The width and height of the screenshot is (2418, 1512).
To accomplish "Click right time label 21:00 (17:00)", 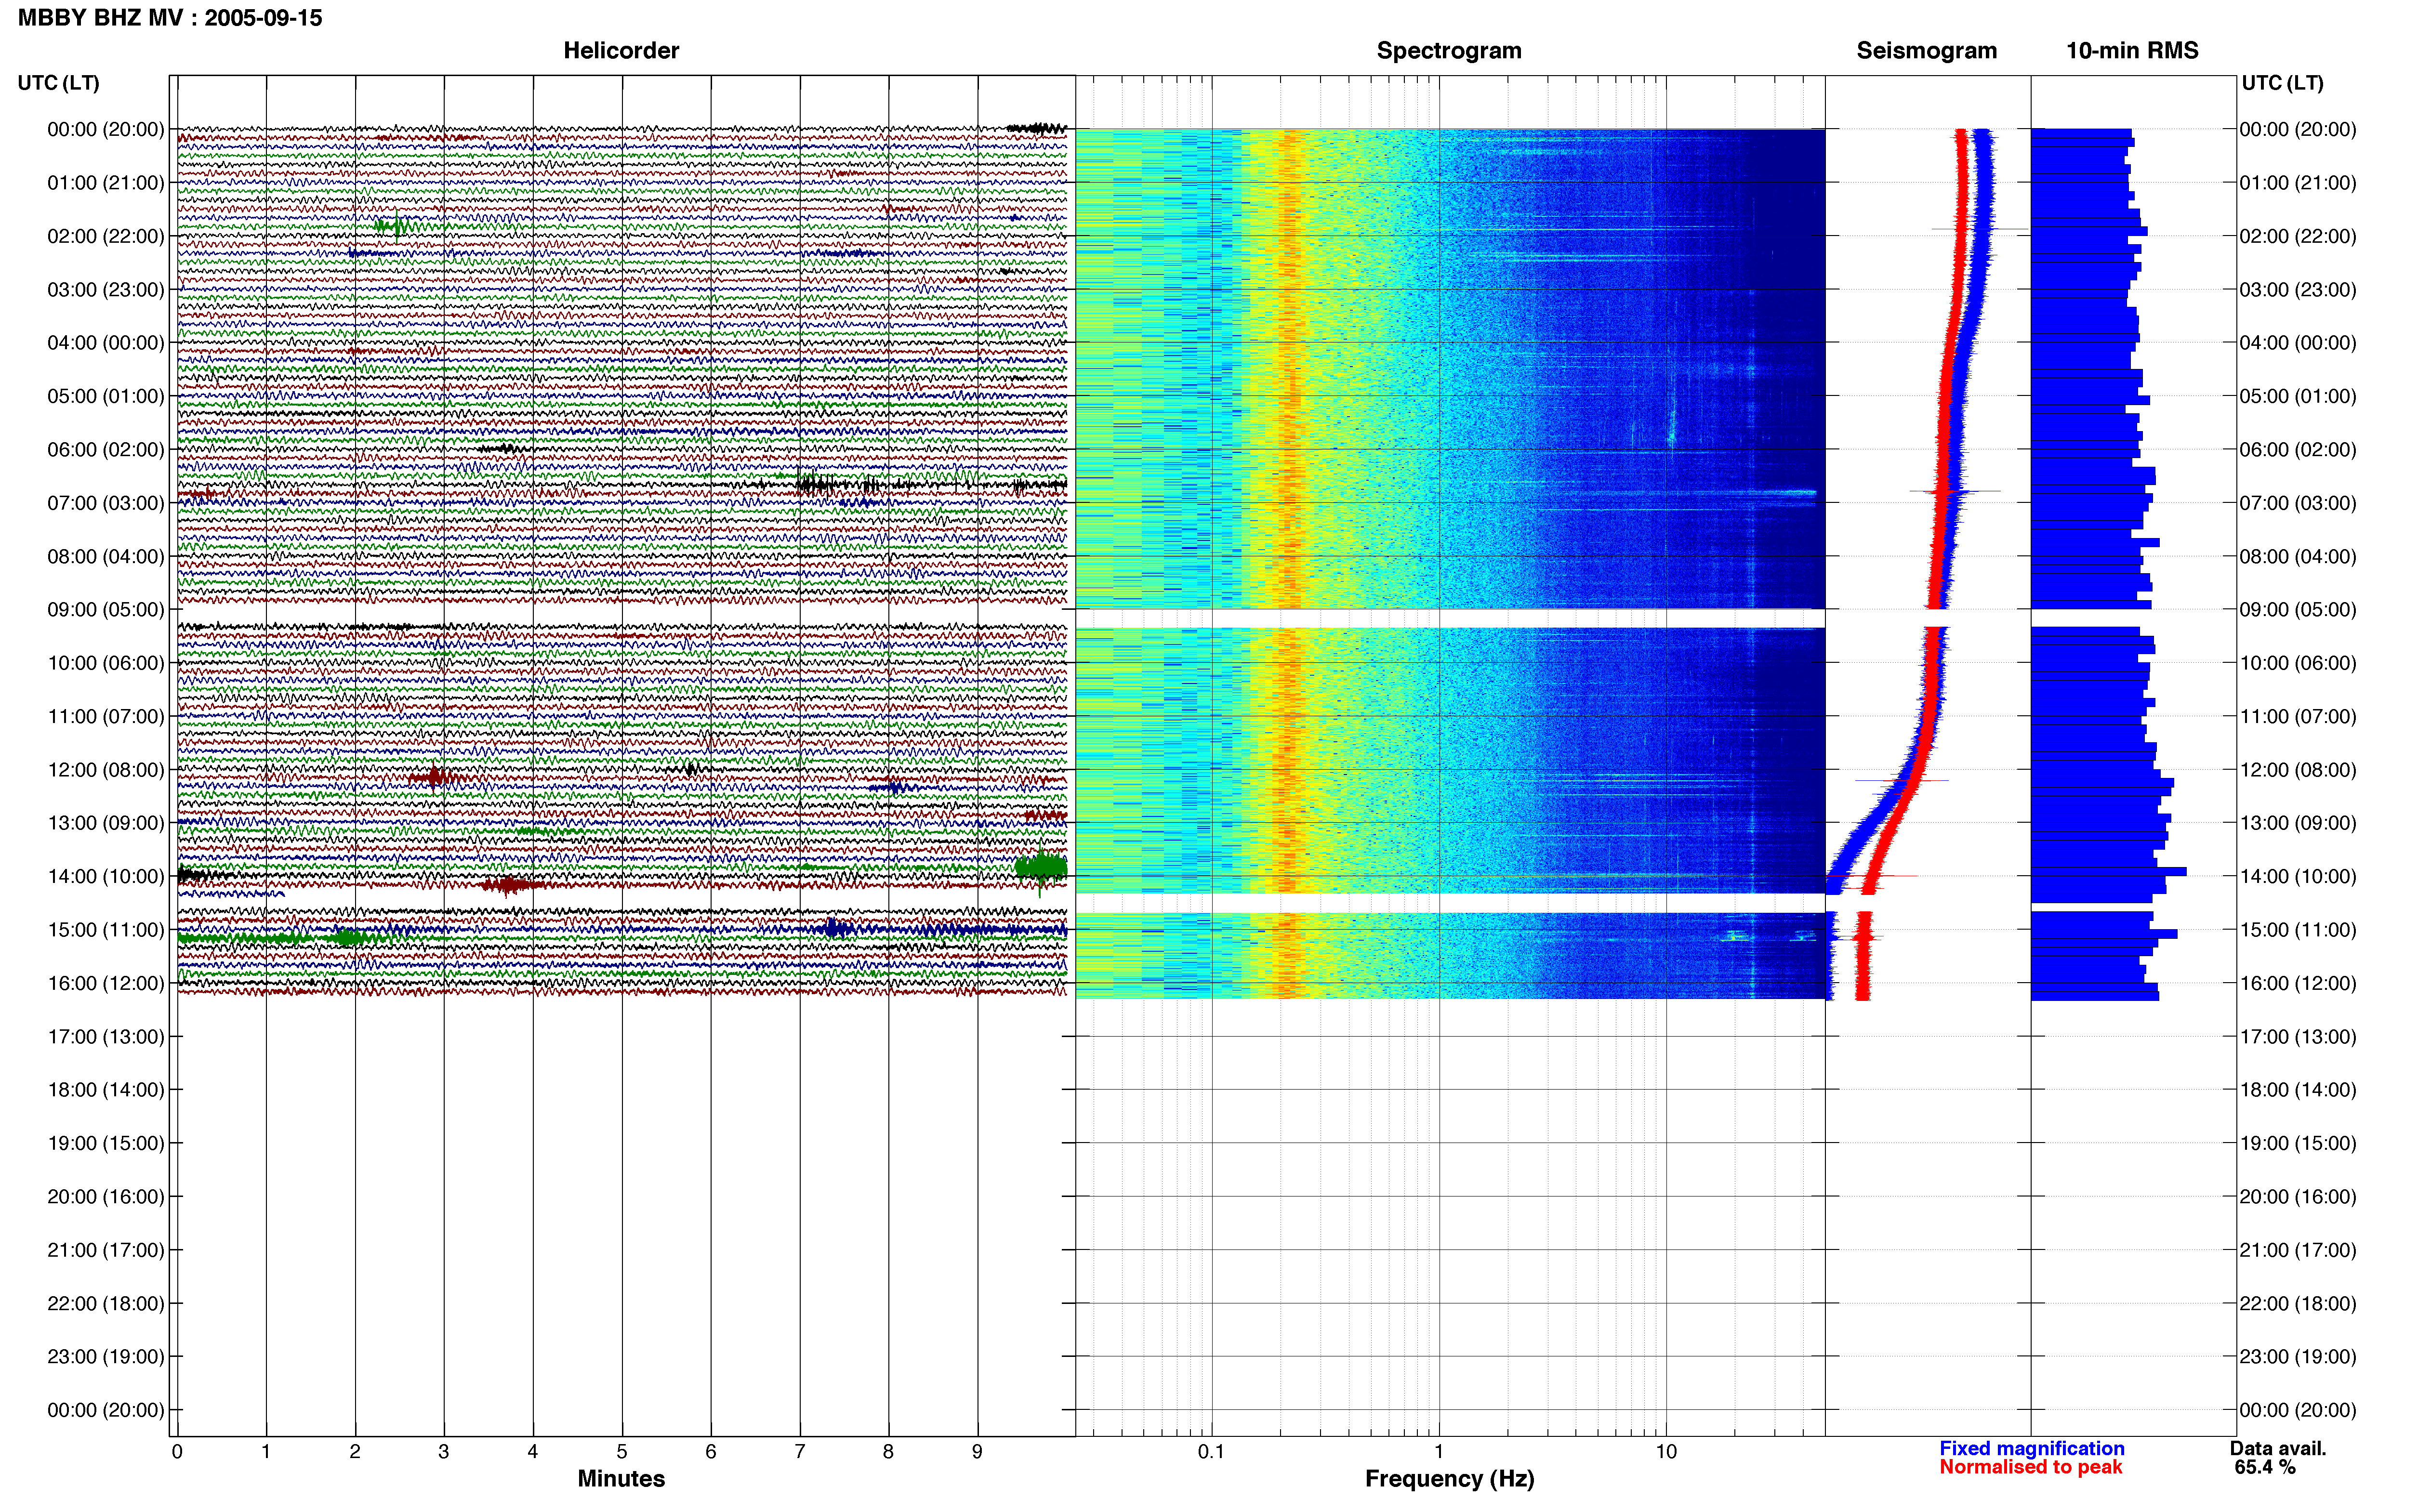I will coord(2298,1250).
